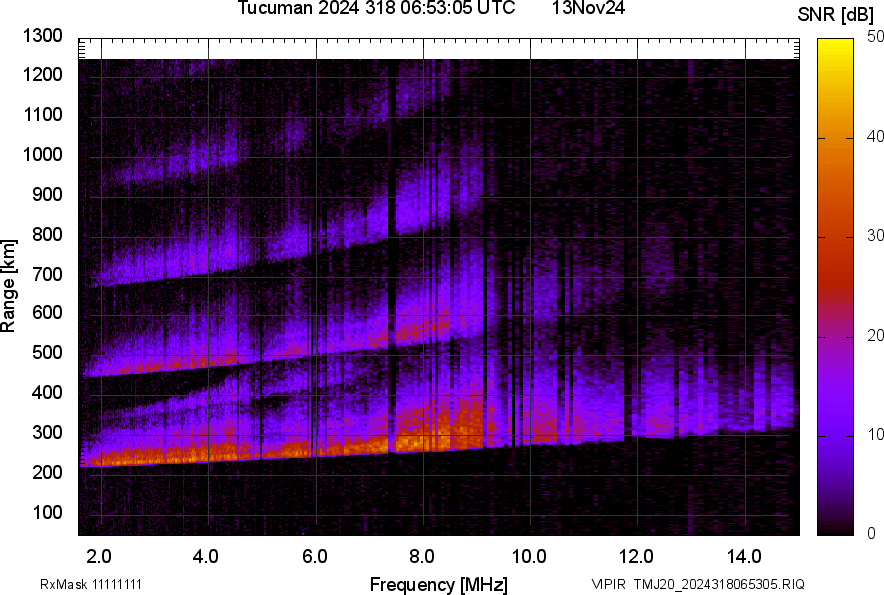Select the 30 tick label on the colorbar

875,236
